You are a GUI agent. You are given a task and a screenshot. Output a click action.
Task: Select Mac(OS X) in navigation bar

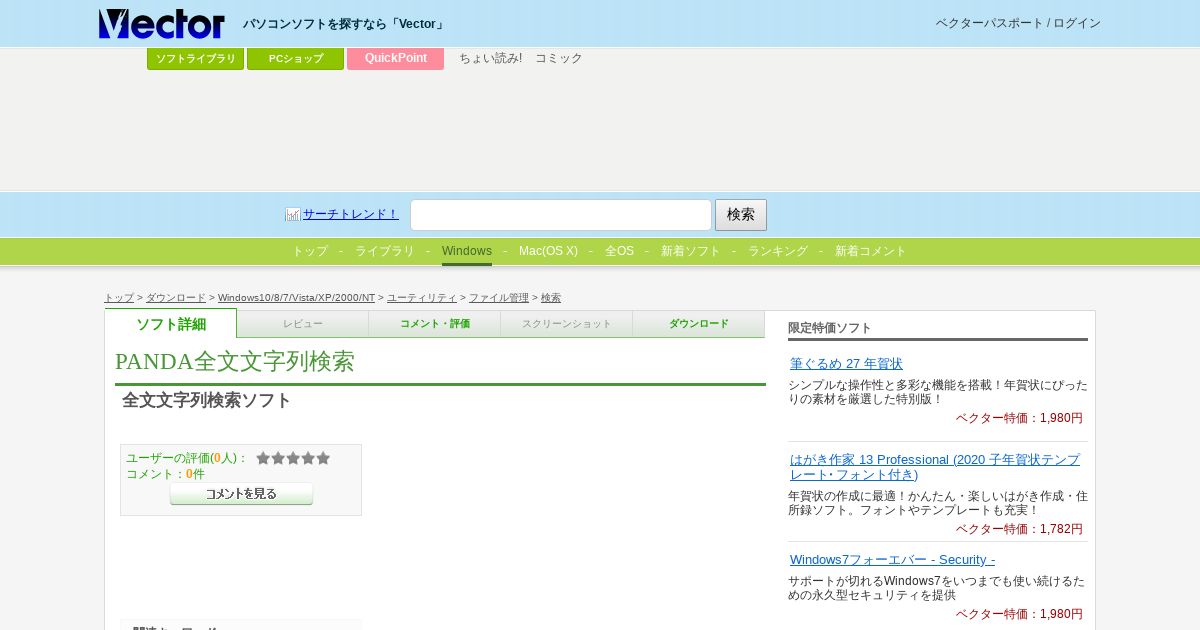tap(548, 251)
